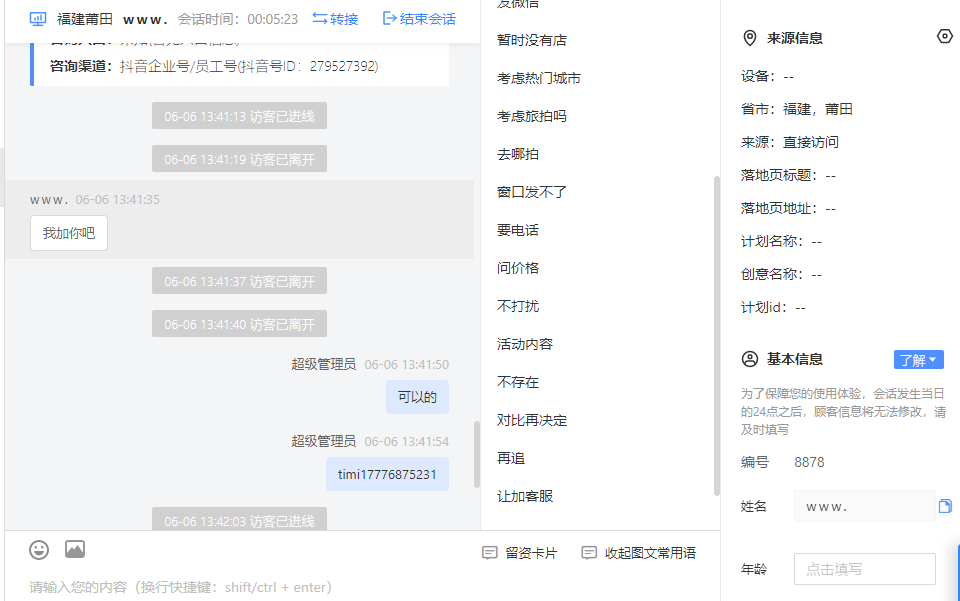
Task: Click the 姓名 input field with w w w .
Action: click(x=864, y=506)
